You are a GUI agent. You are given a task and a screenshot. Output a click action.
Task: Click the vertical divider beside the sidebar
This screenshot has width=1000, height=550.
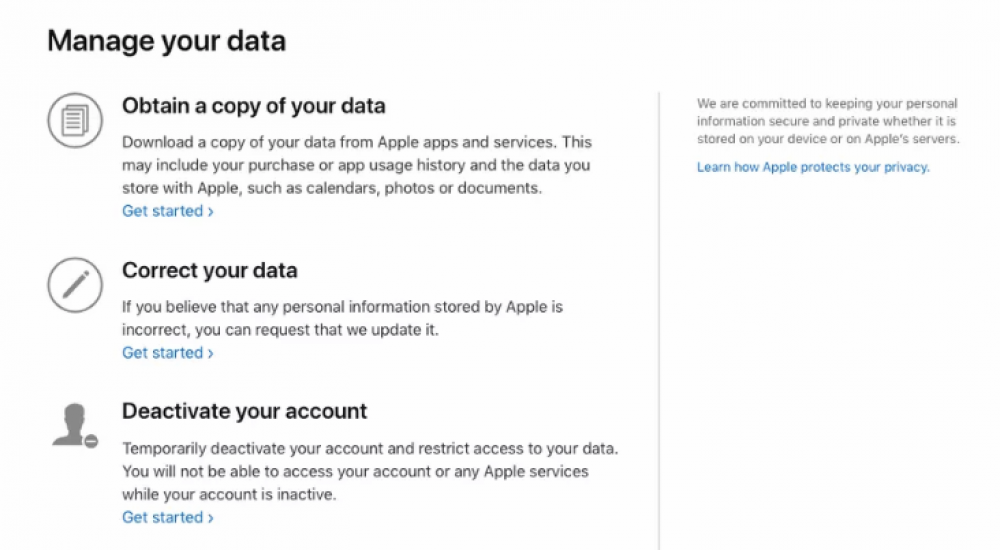[659, 320]
